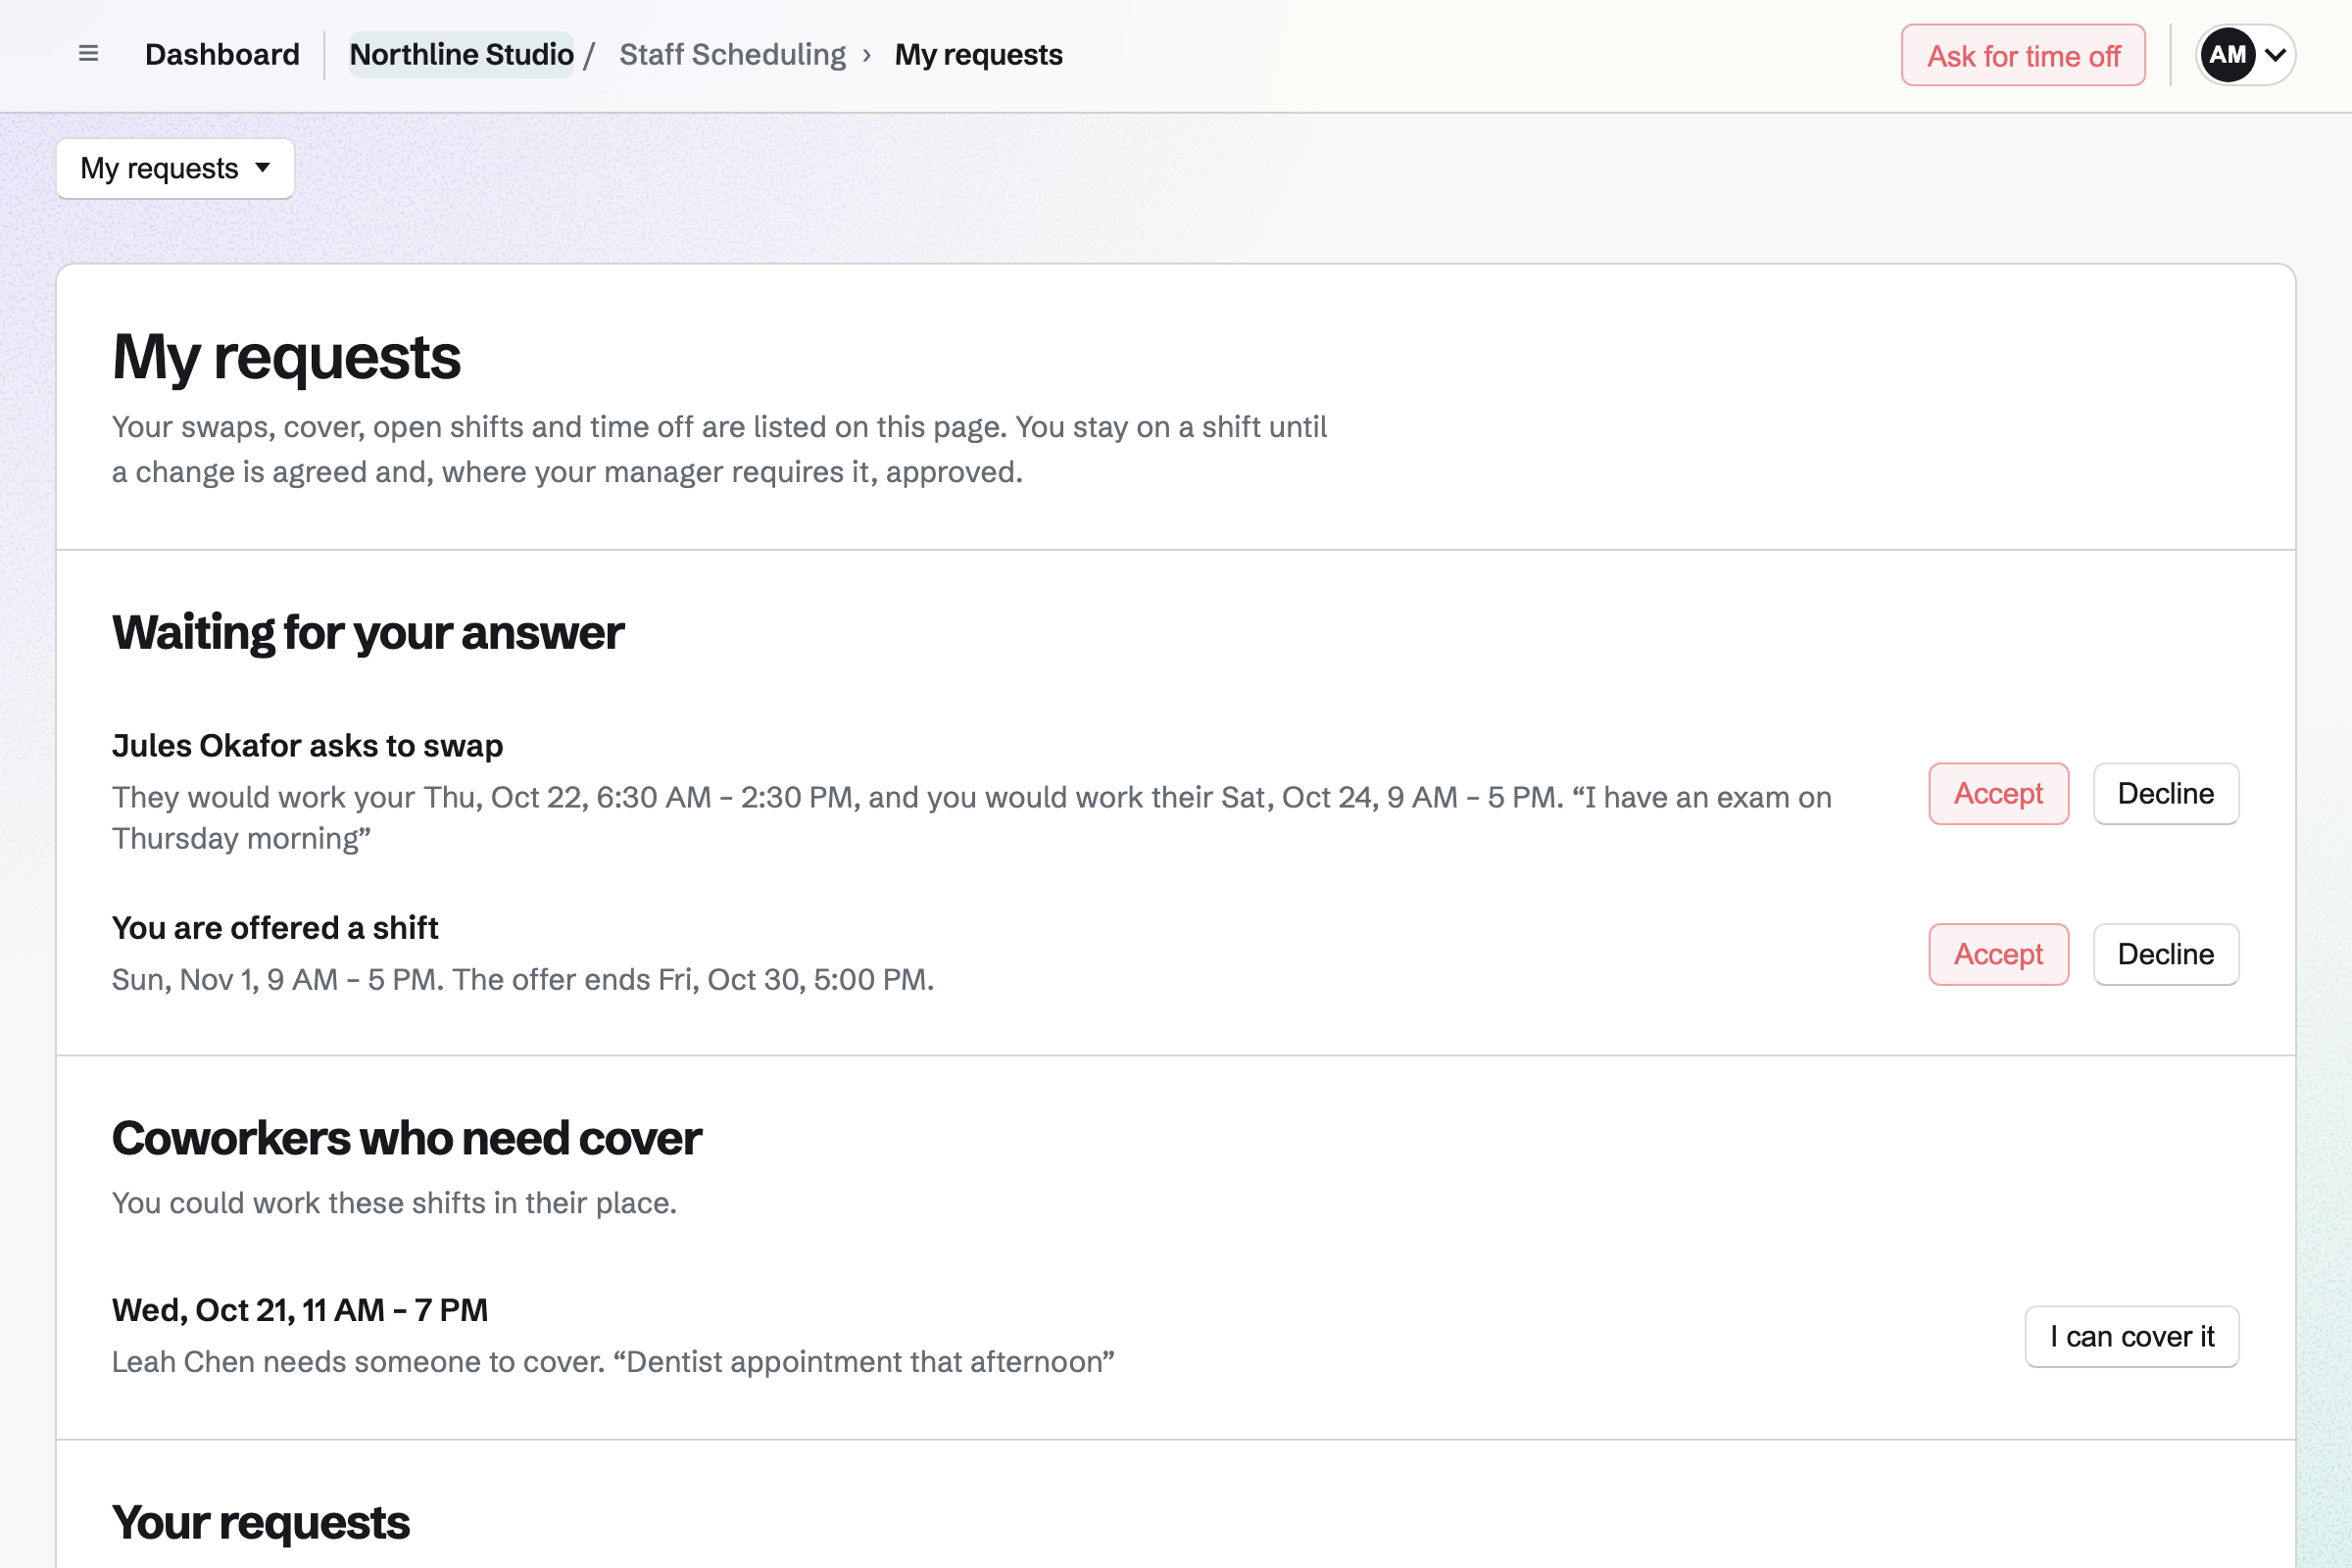Screen dimensions: 2352x1568
Task: Click the "Your requests" section heading
Action: point(261,1523)
